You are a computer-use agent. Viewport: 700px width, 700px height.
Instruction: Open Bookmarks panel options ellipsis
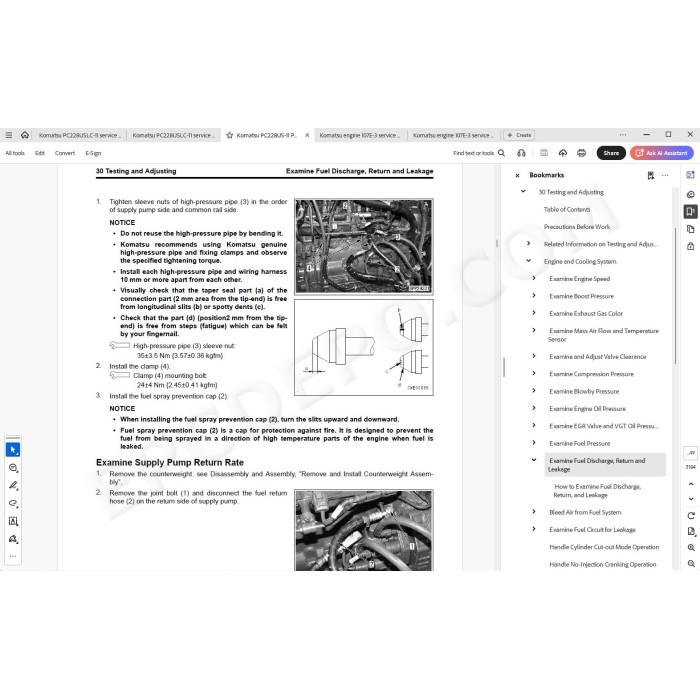[x=665, y=175]
